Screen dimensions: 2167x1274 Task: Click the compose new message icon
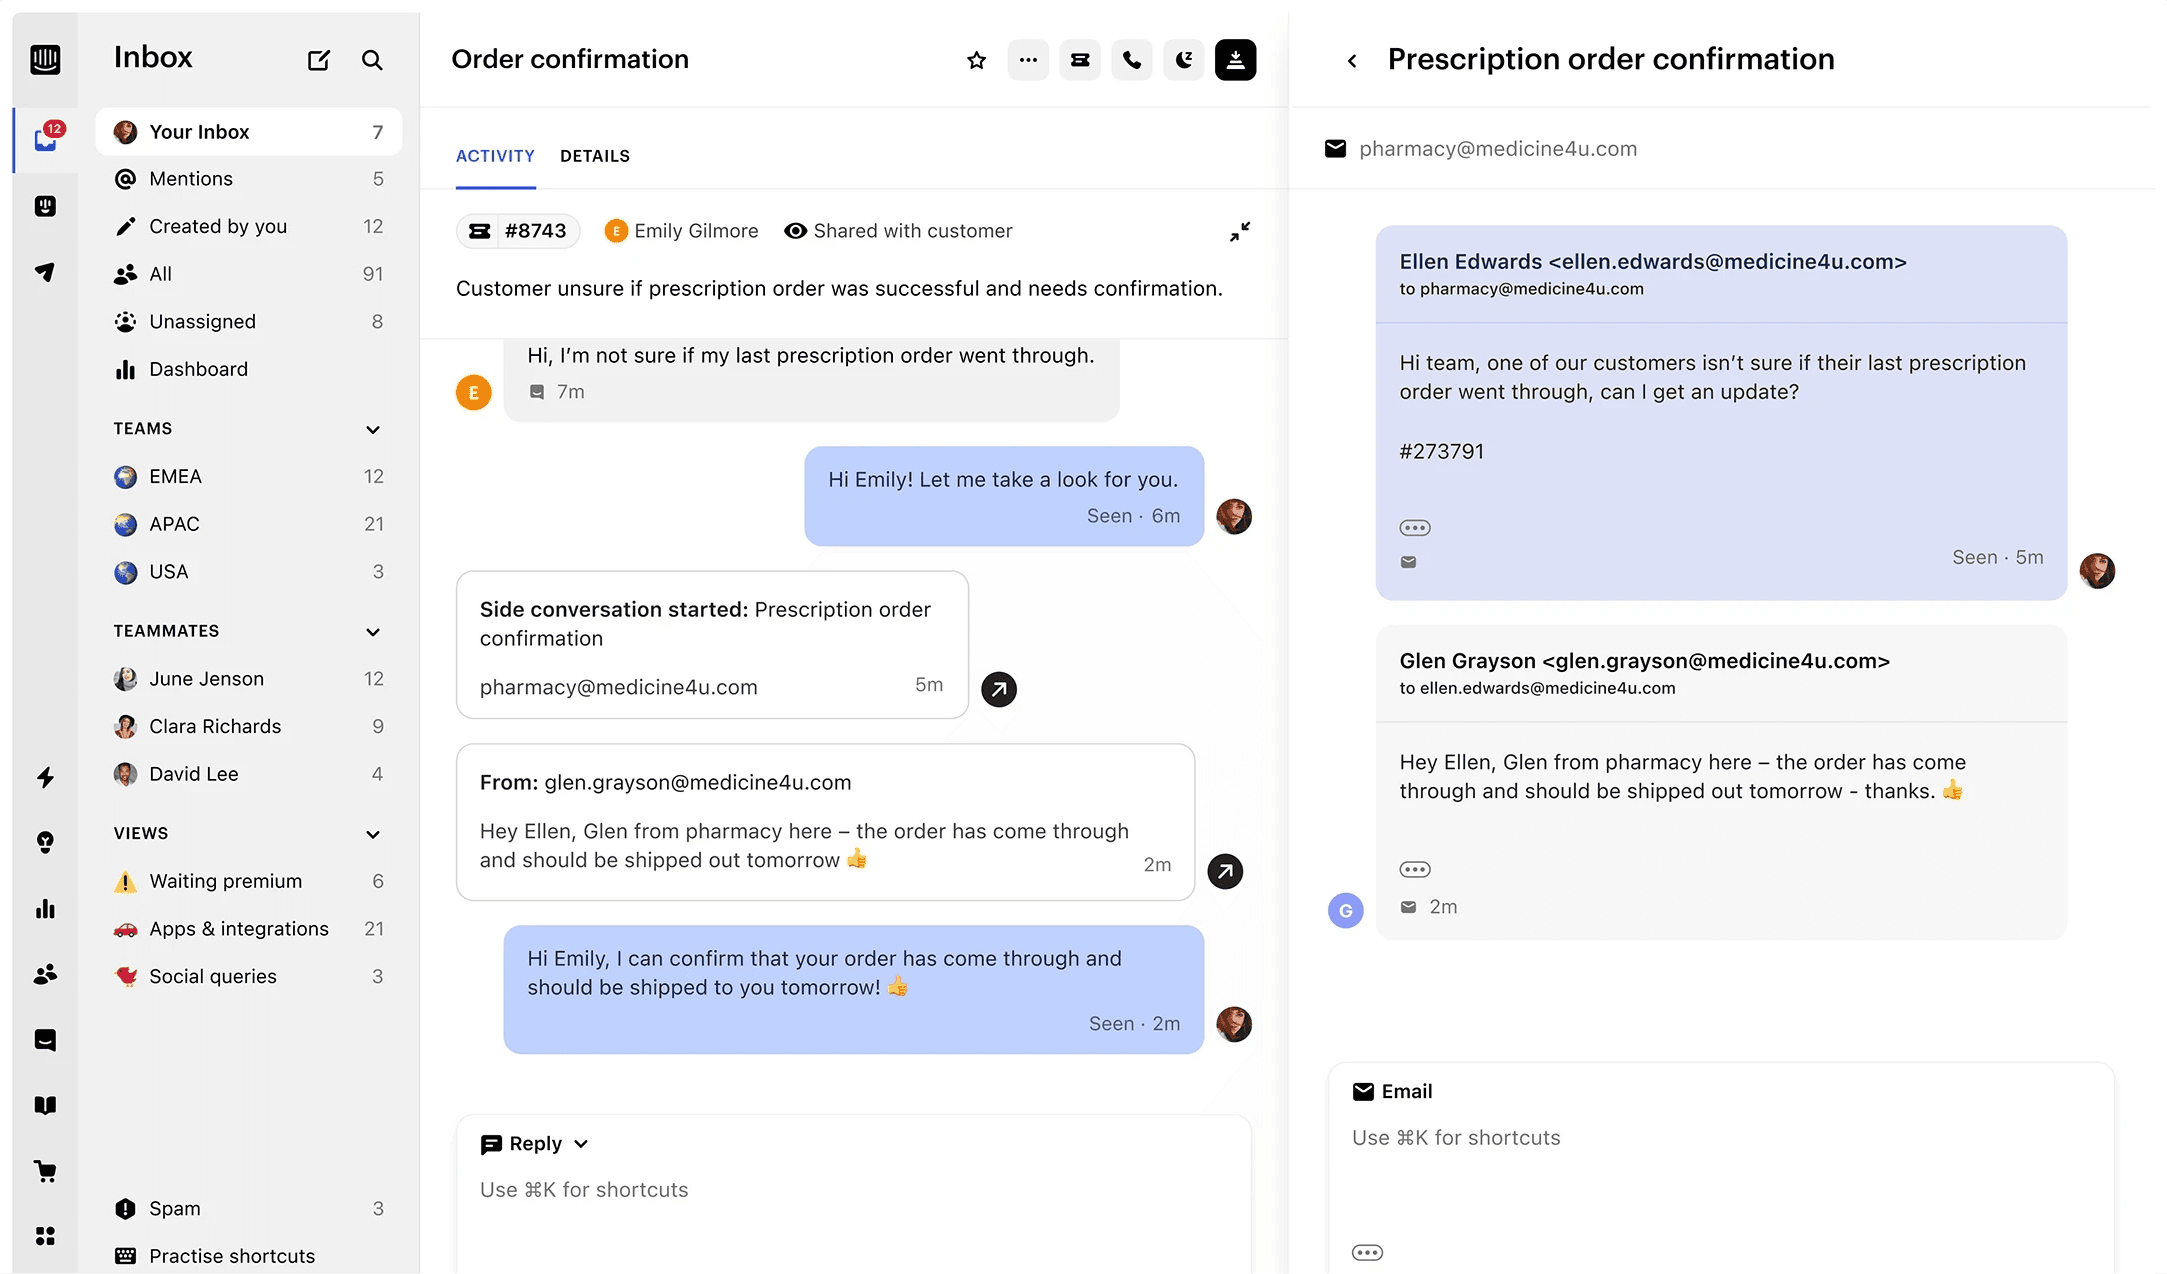click(318, 60)
